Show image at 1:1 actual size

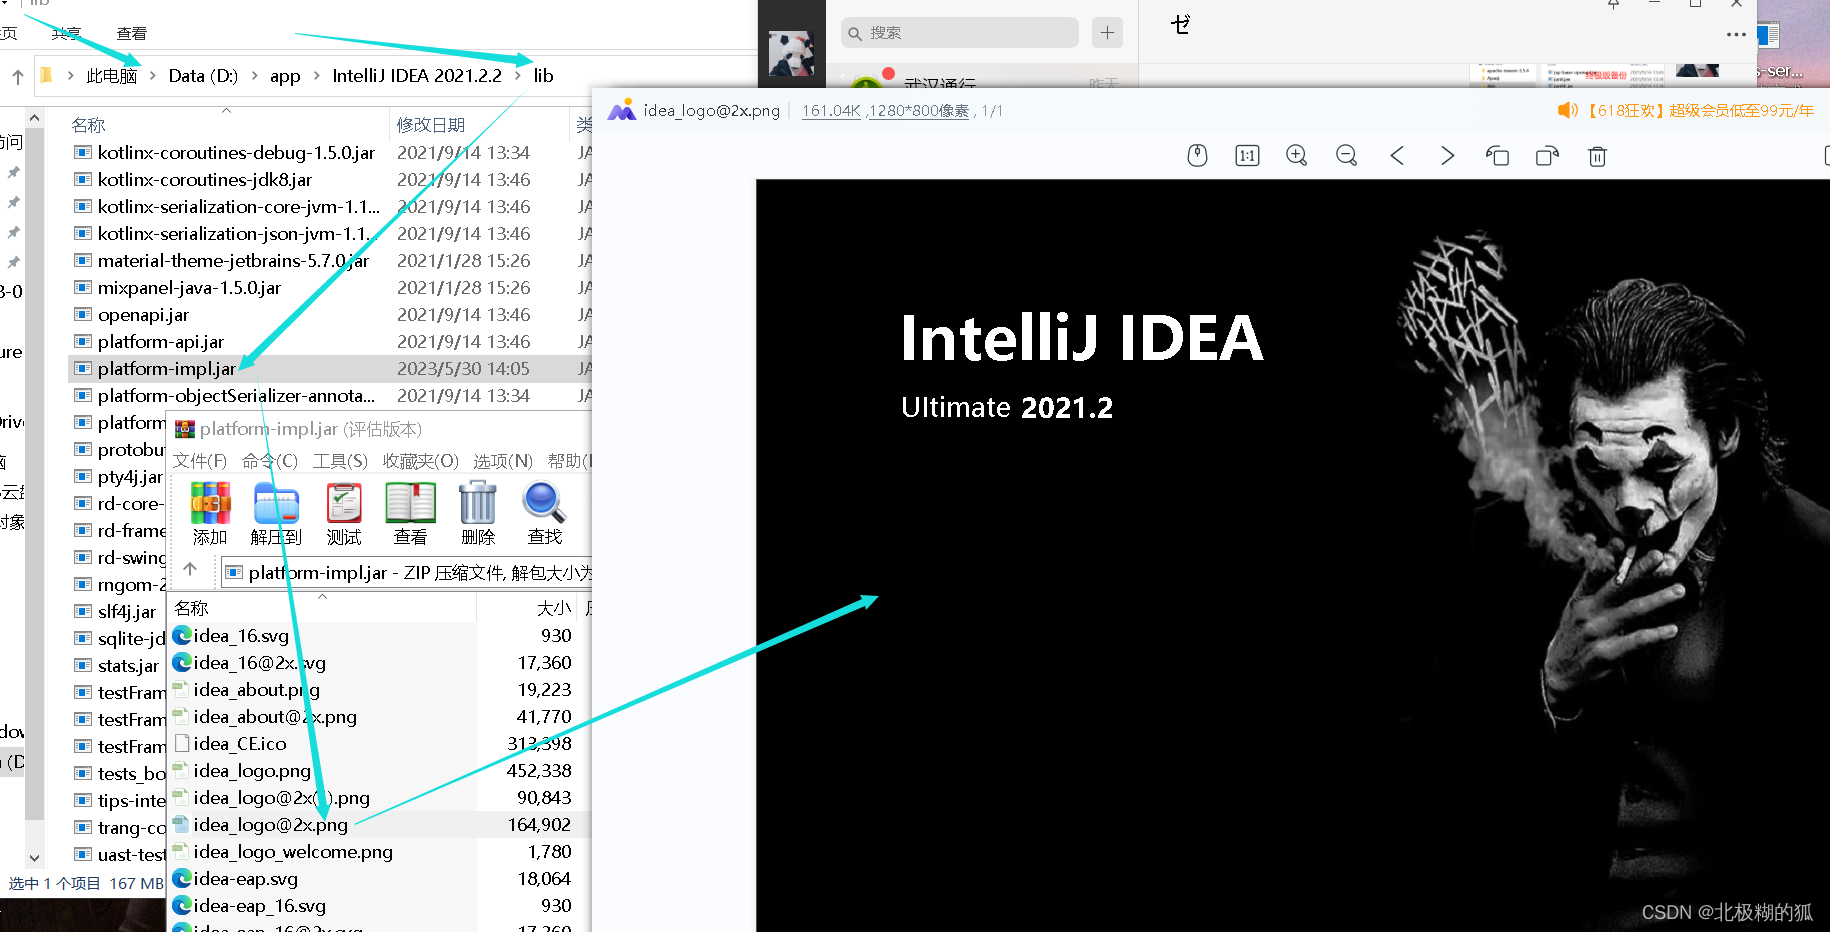(1247, 156)
